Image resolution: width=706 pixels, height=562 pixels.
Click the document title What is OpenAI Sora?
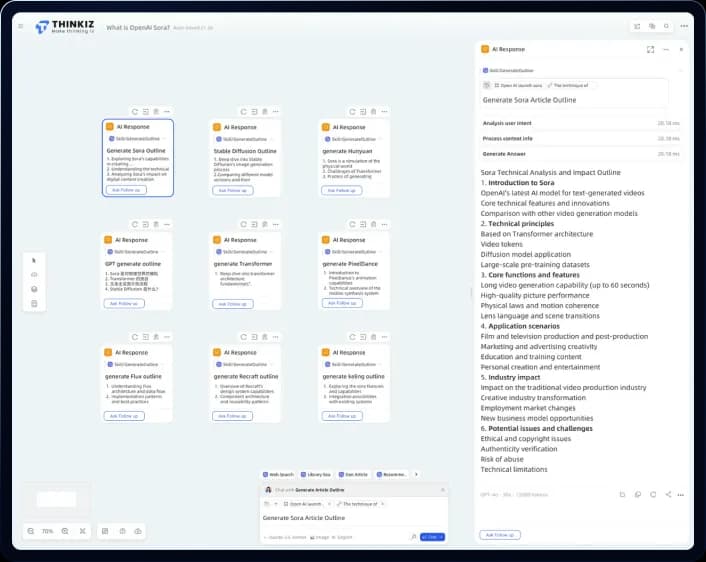tap(138, 27)
